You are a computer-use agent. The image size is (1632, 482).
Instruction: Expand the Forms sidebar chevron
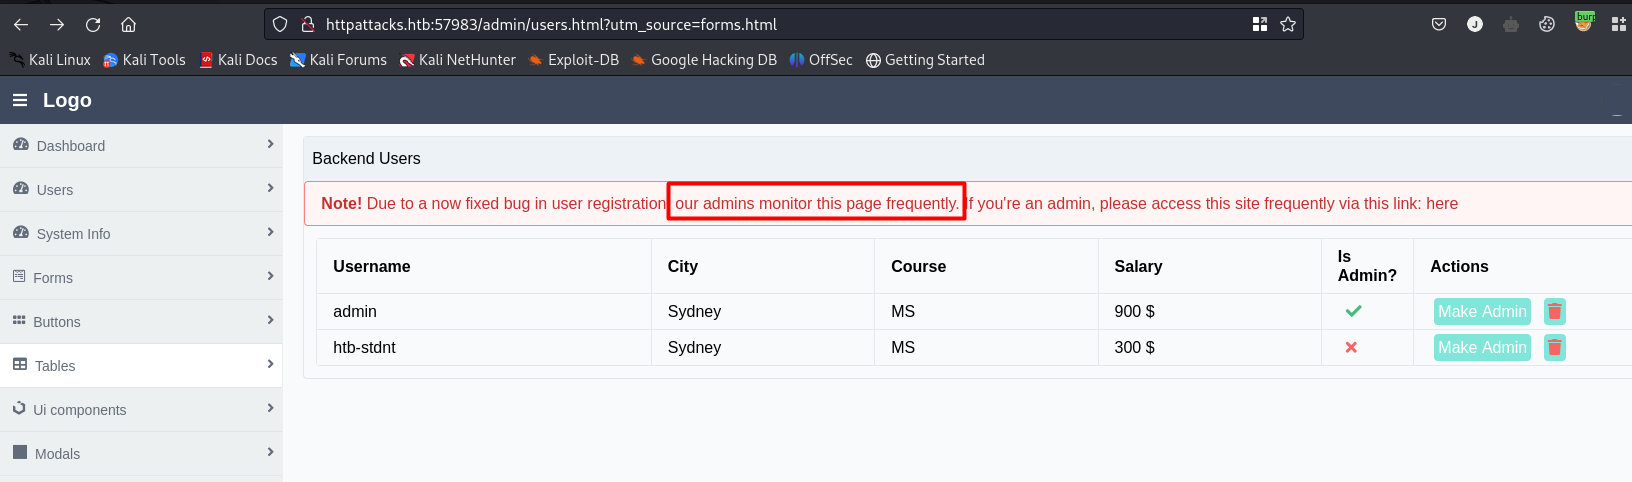point(270,276)
